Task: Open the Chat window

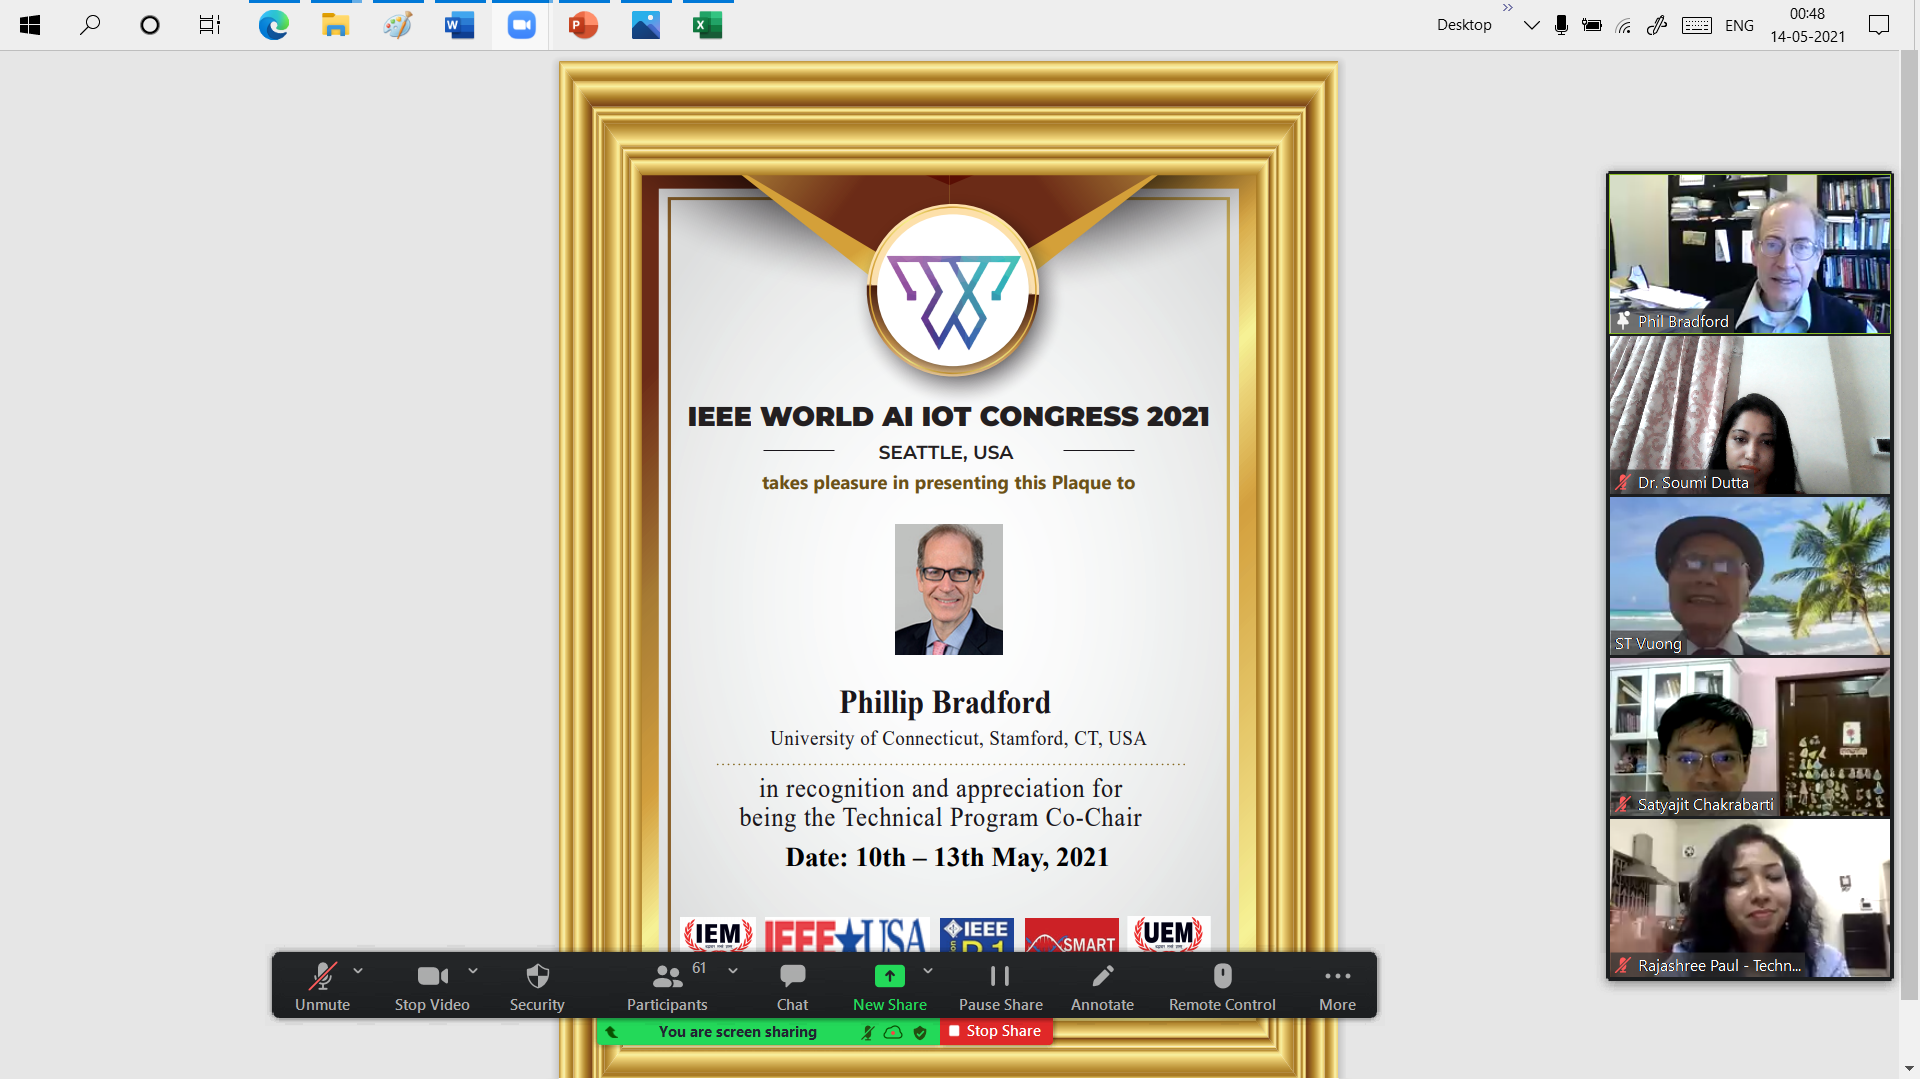Action: [x=792, y=987]
